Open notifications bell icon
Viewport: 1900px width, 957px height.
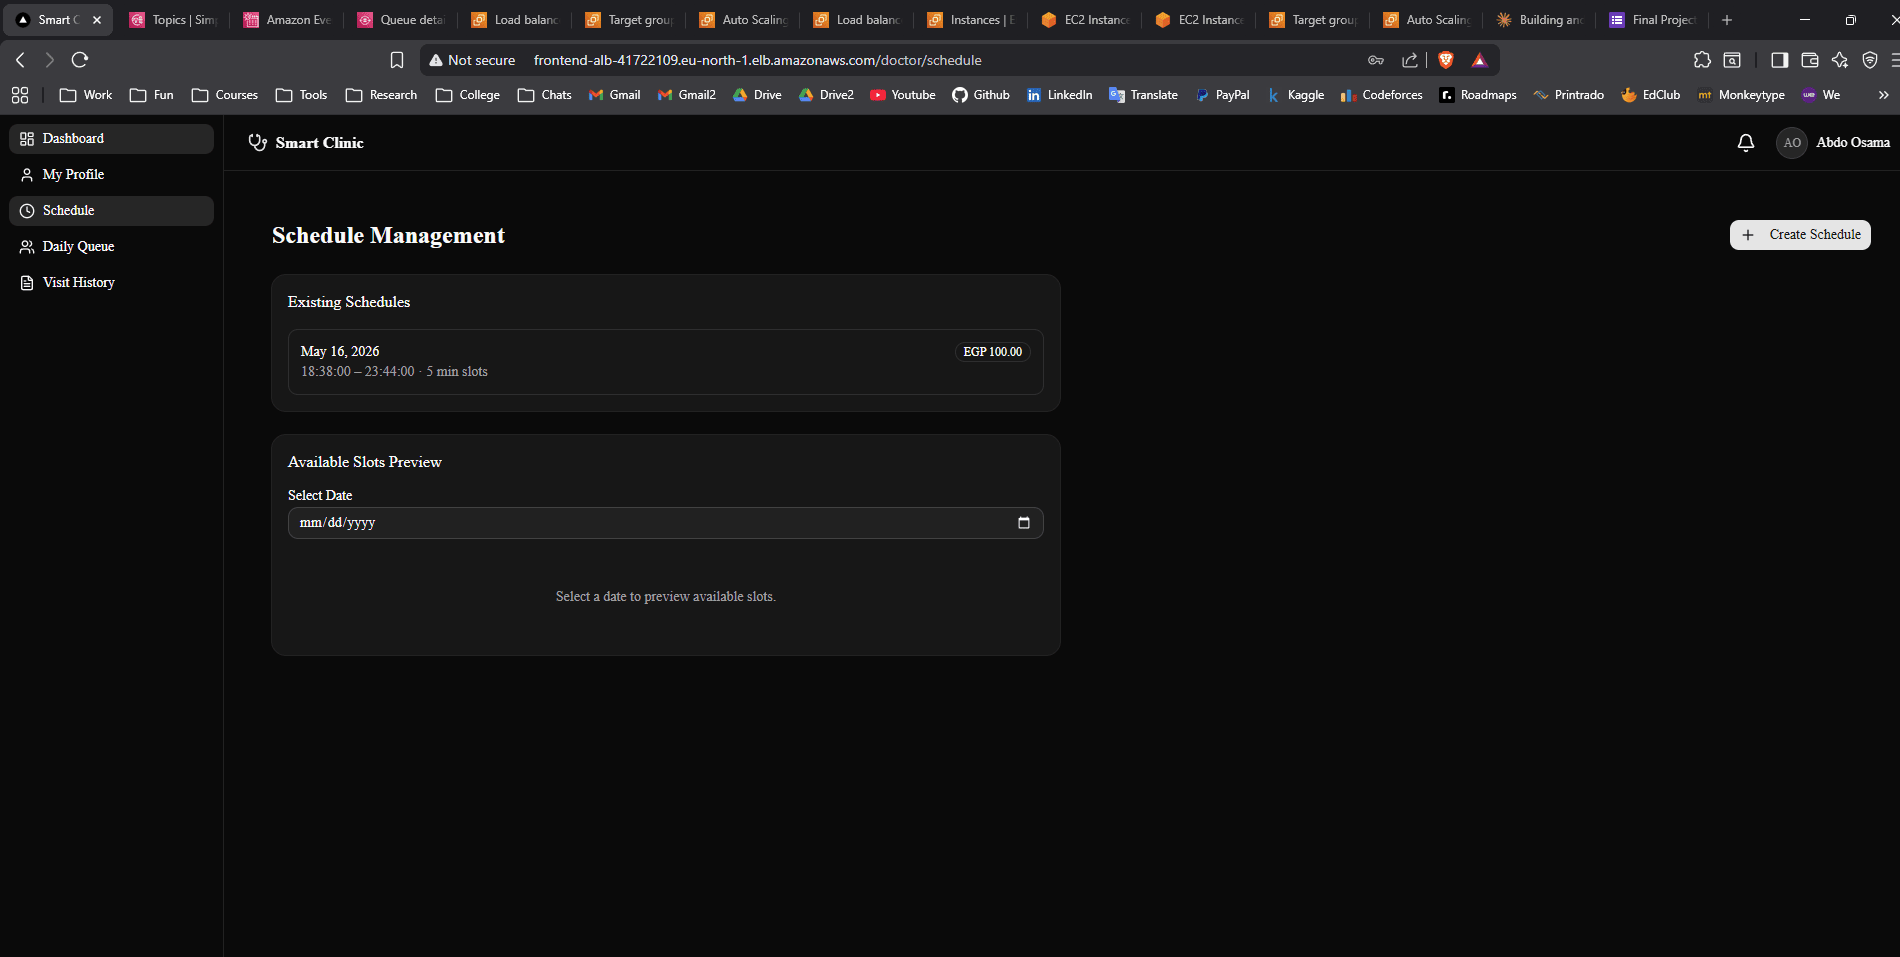click(1746, 143)
